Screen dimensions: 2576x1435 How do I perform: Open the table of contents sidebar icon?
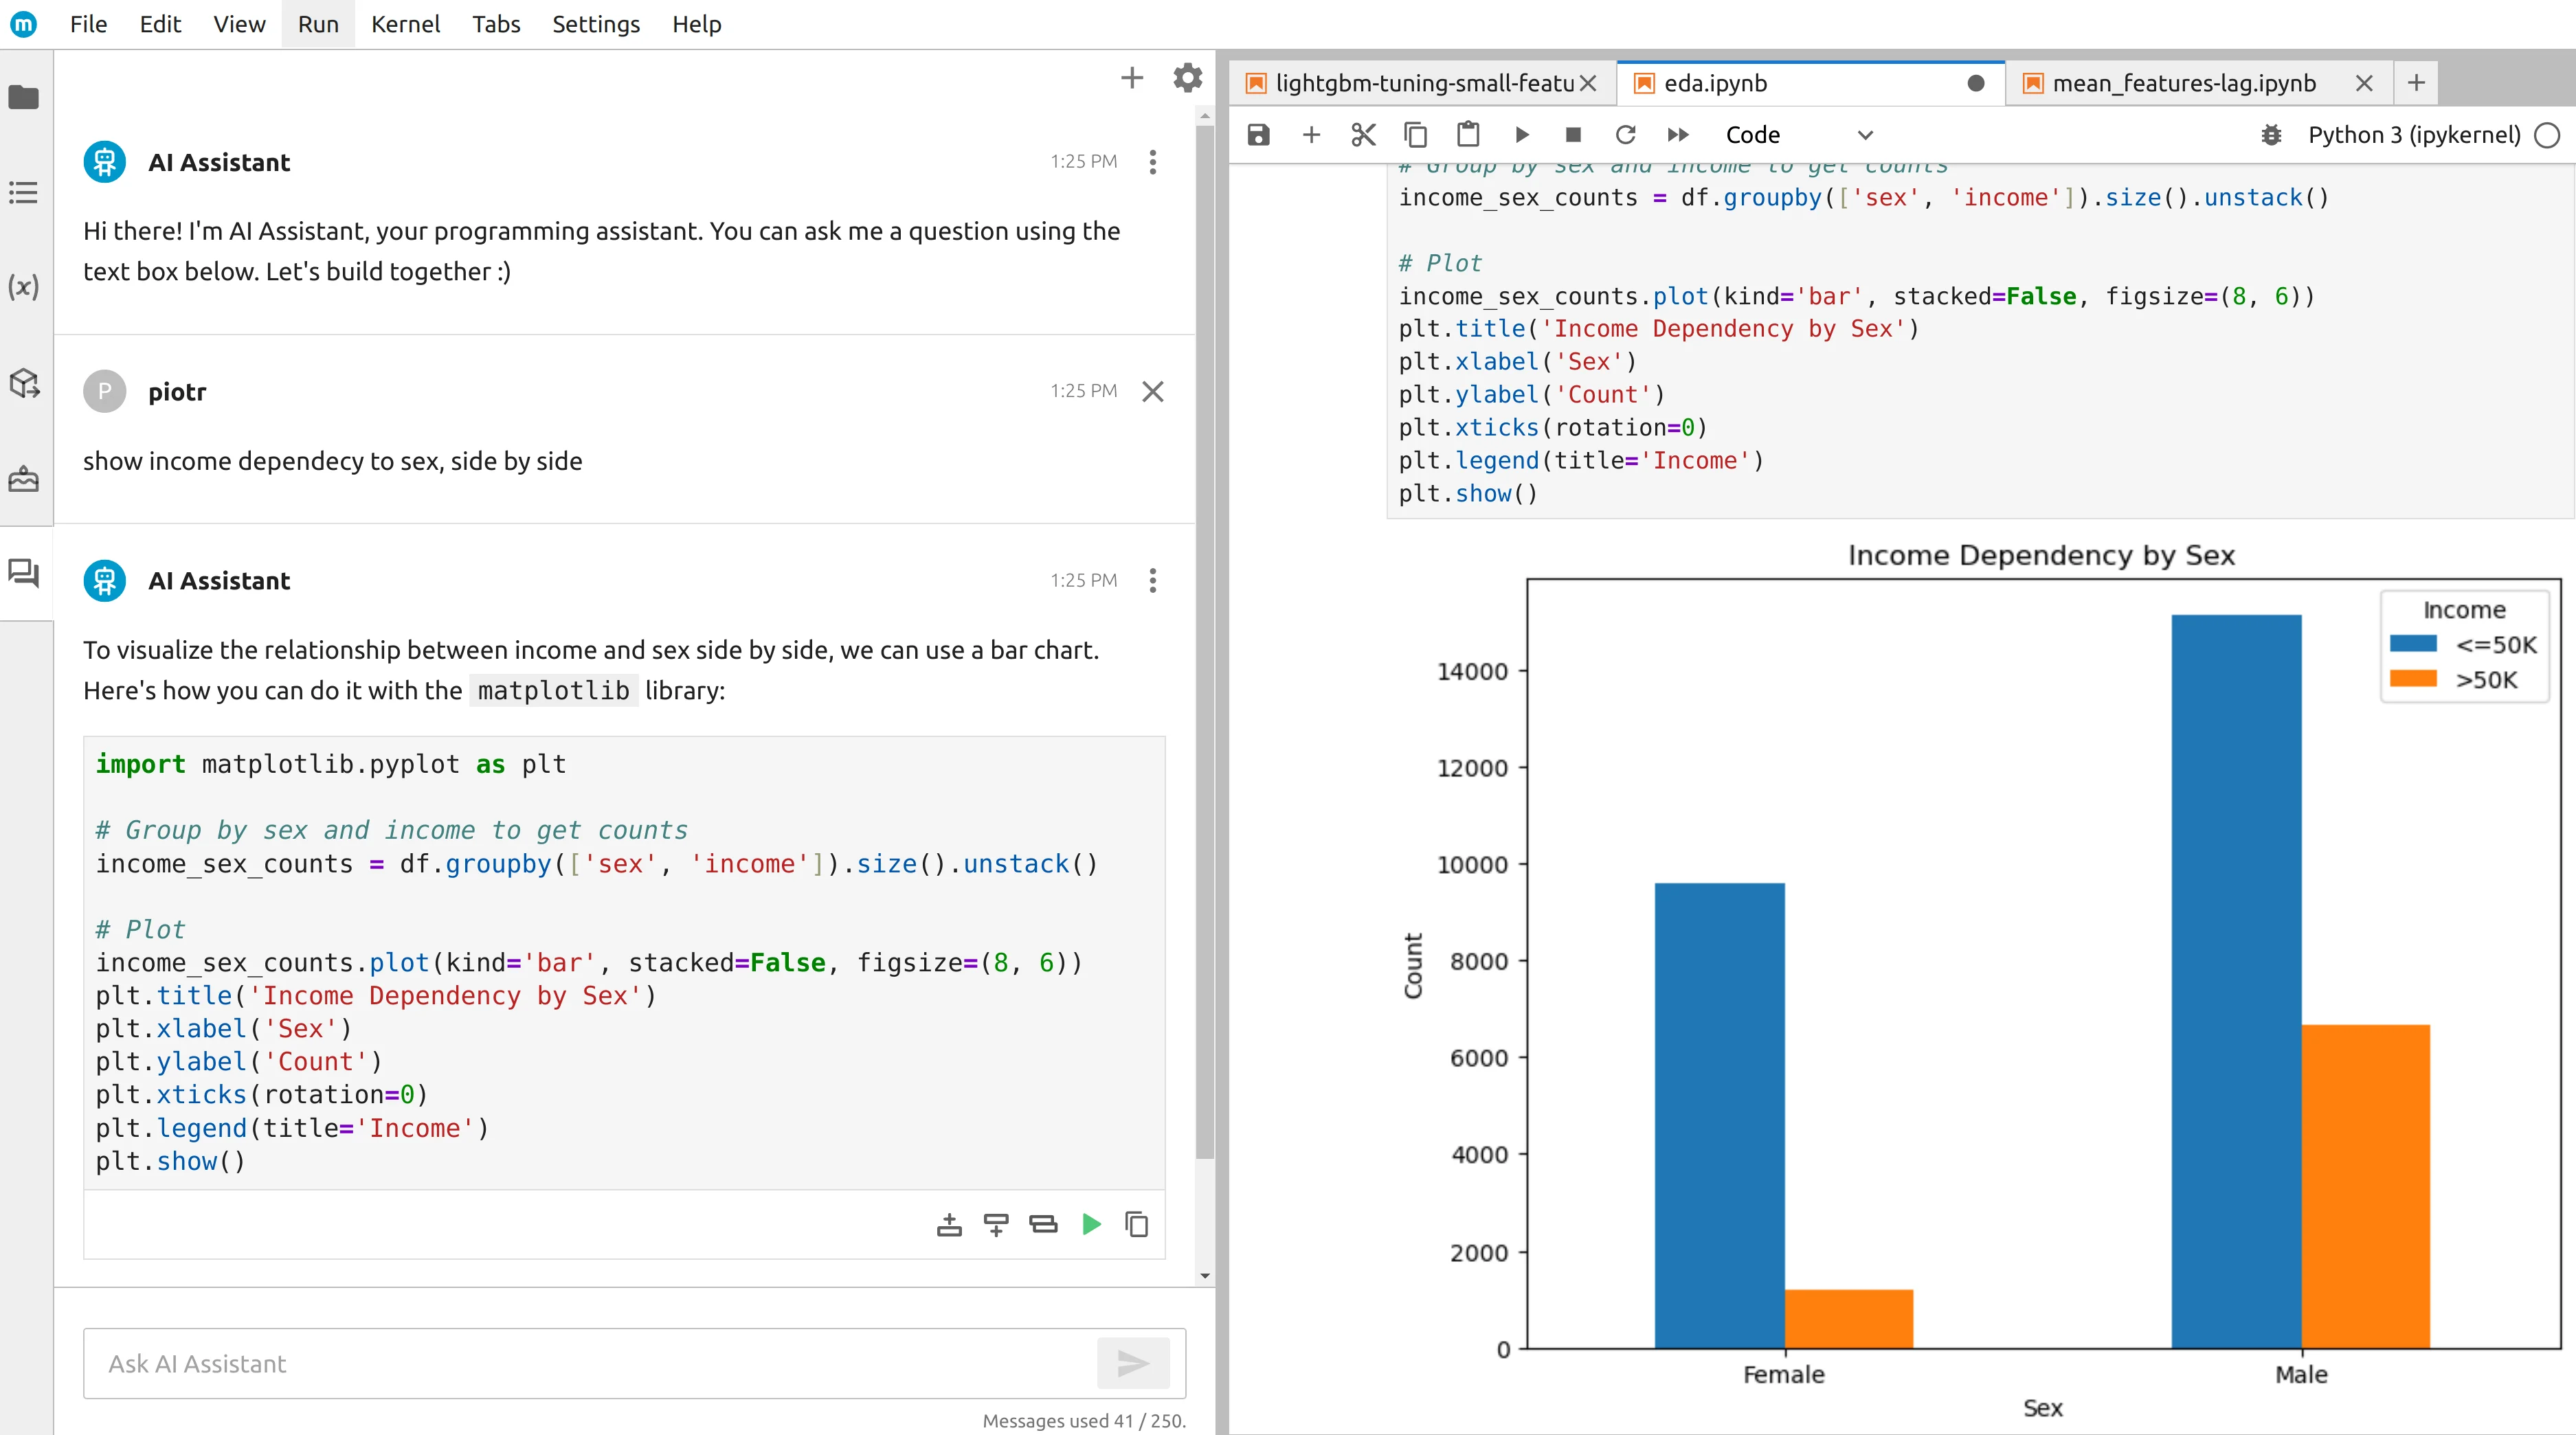pyautogui.click(x=24, y=192)
